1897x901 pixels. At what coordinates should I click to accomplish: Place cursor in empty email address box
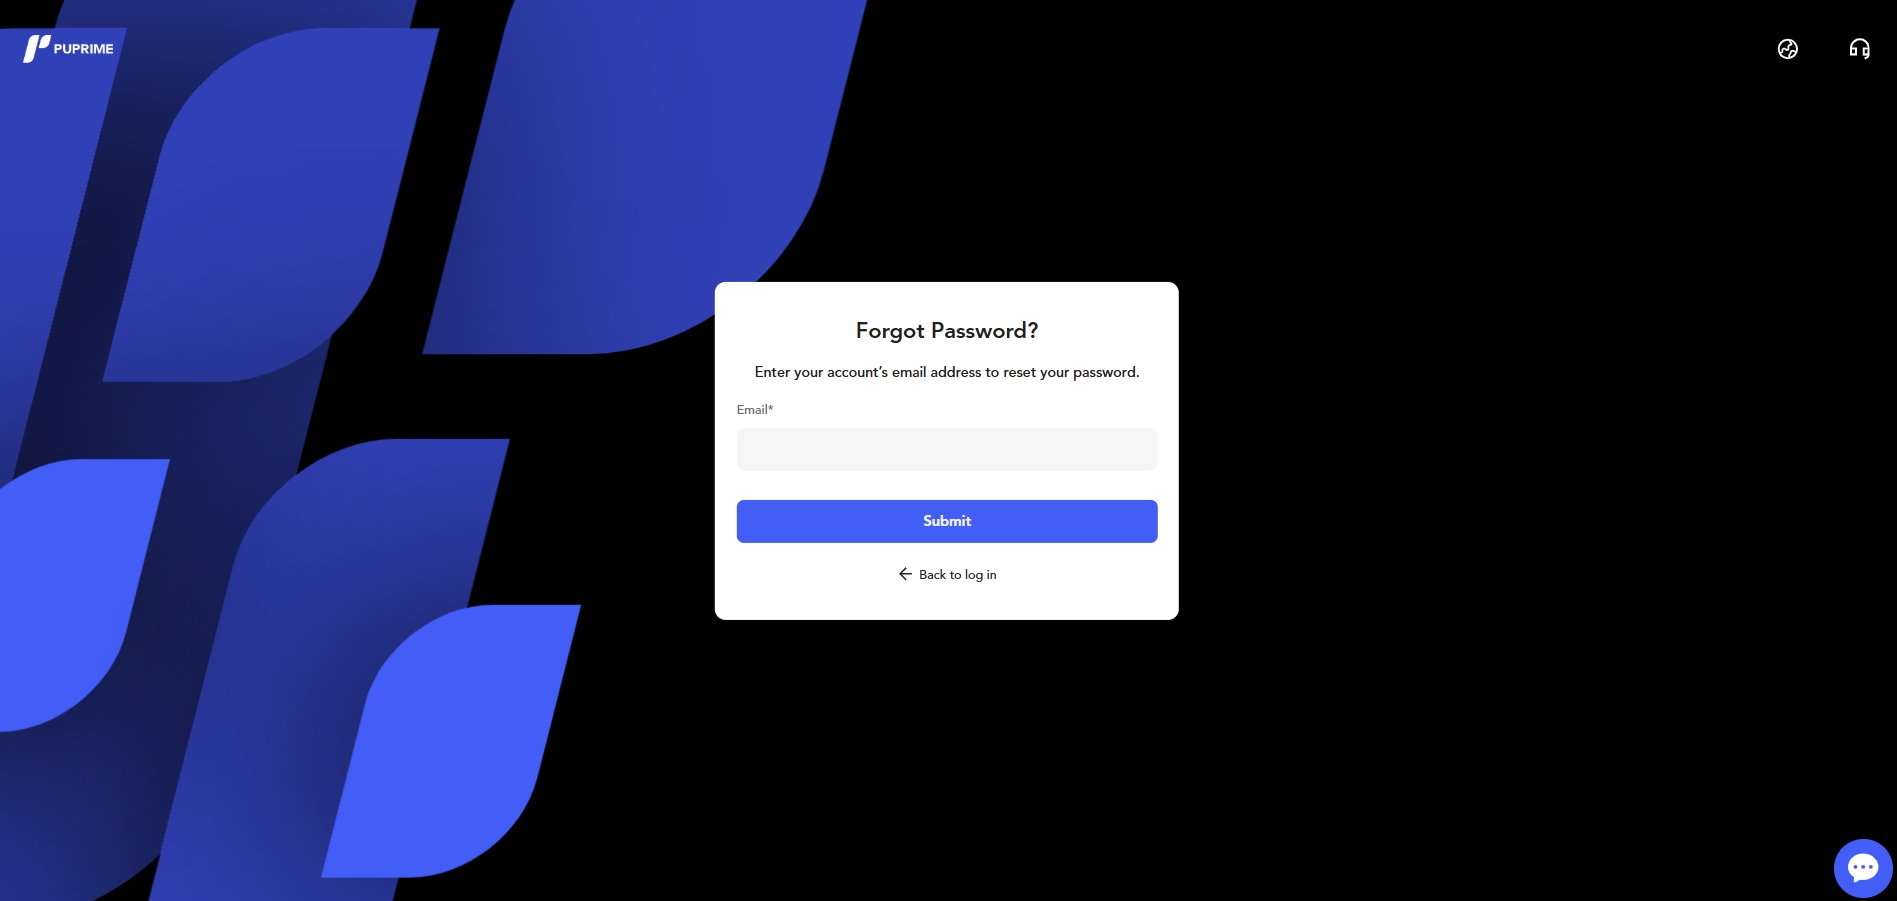pos(947,449)
